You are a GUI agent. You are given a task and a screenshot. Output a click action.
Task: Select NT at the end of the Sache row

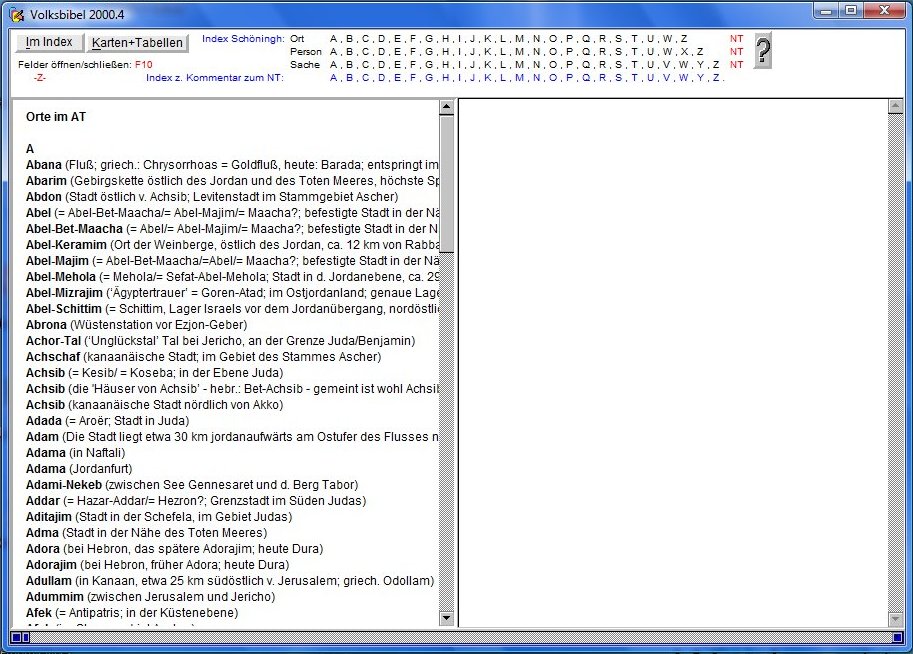pyautogui.click(x=737, y=64)
